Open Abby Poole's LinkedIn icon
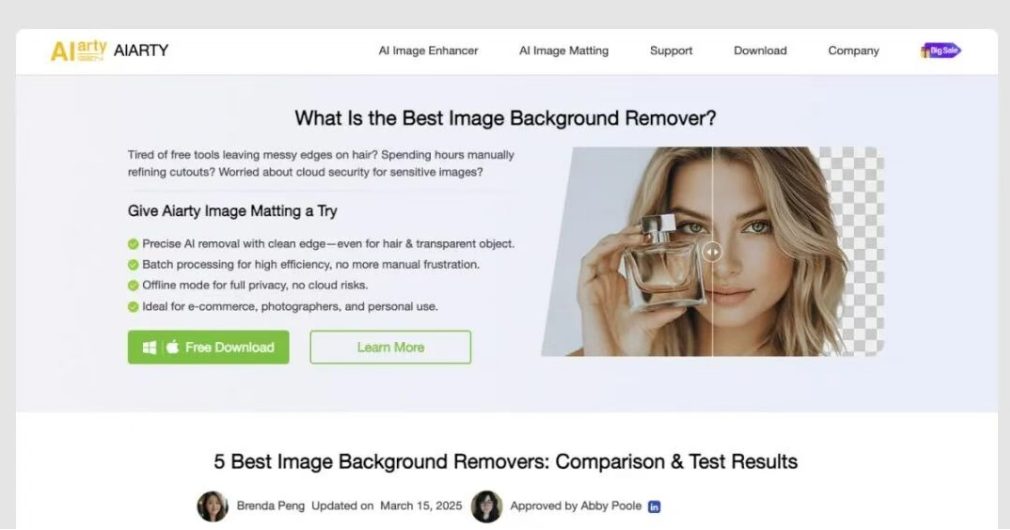Viewport: 1010px width, 530px height. [x=654, y=507]
